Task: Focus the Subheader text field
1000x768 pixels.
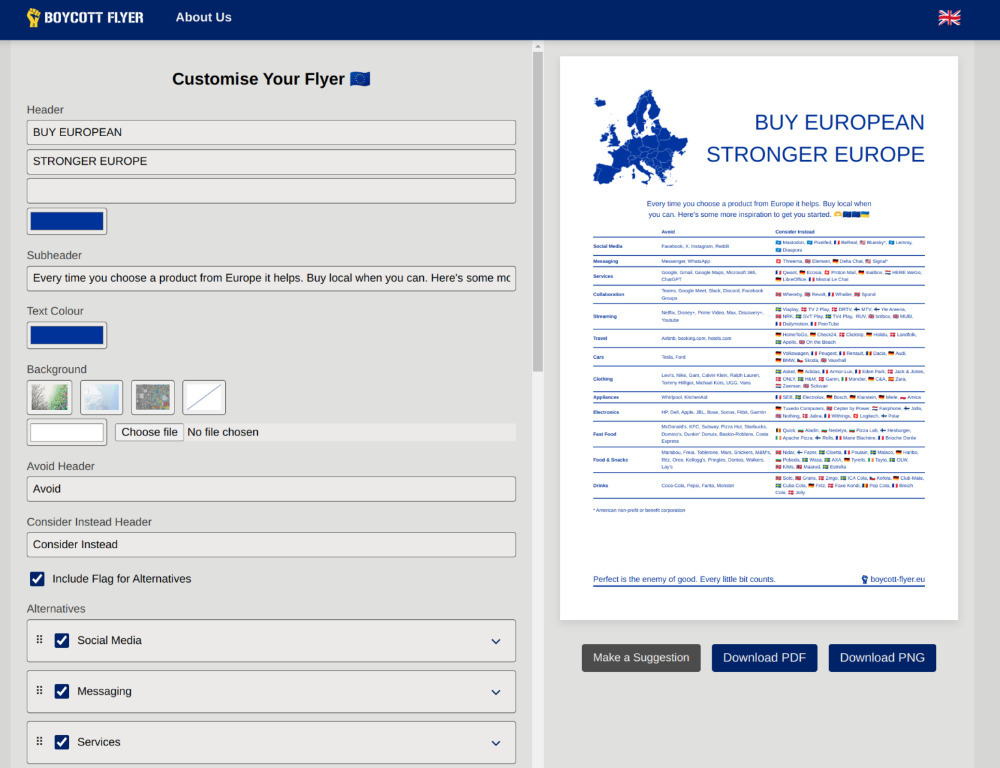Action: click(271, 278)
